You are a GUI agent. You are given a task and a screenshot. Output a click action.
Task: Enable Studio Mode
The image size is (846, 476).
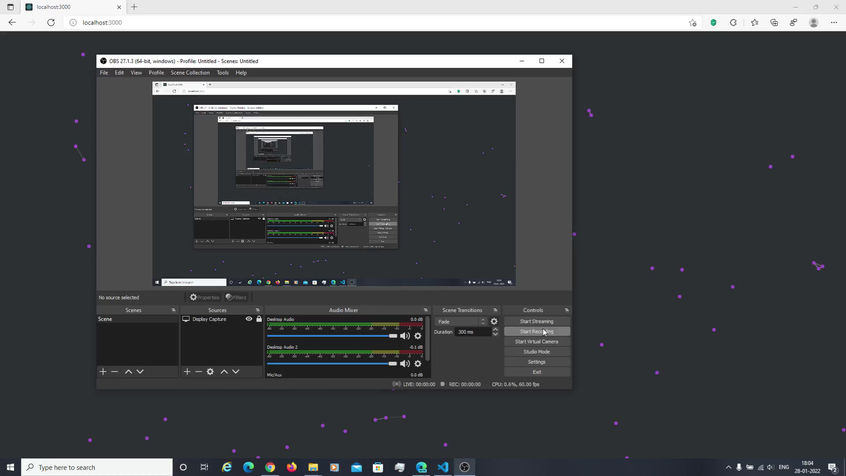[x=536, y=352]
